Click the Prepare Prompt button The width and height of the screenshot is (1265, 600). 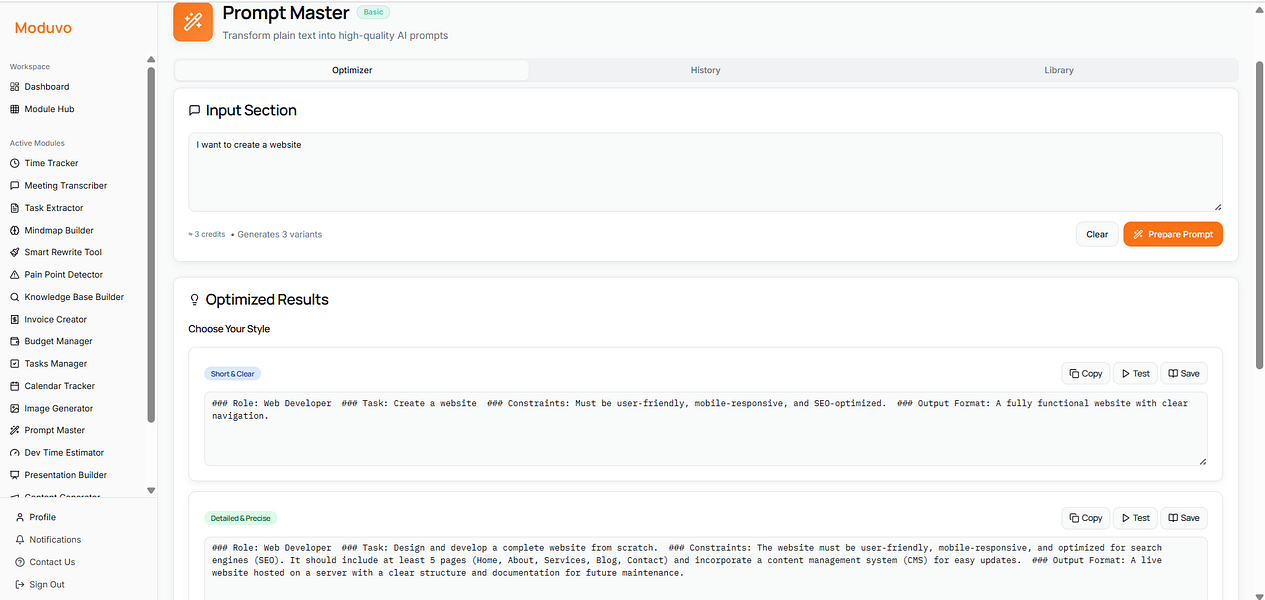click(1173, 234)
